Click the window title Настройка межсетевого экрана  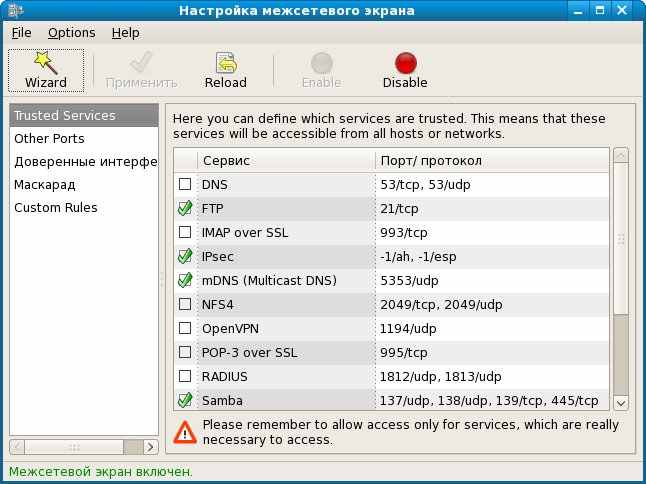click(x=297, y=10)
